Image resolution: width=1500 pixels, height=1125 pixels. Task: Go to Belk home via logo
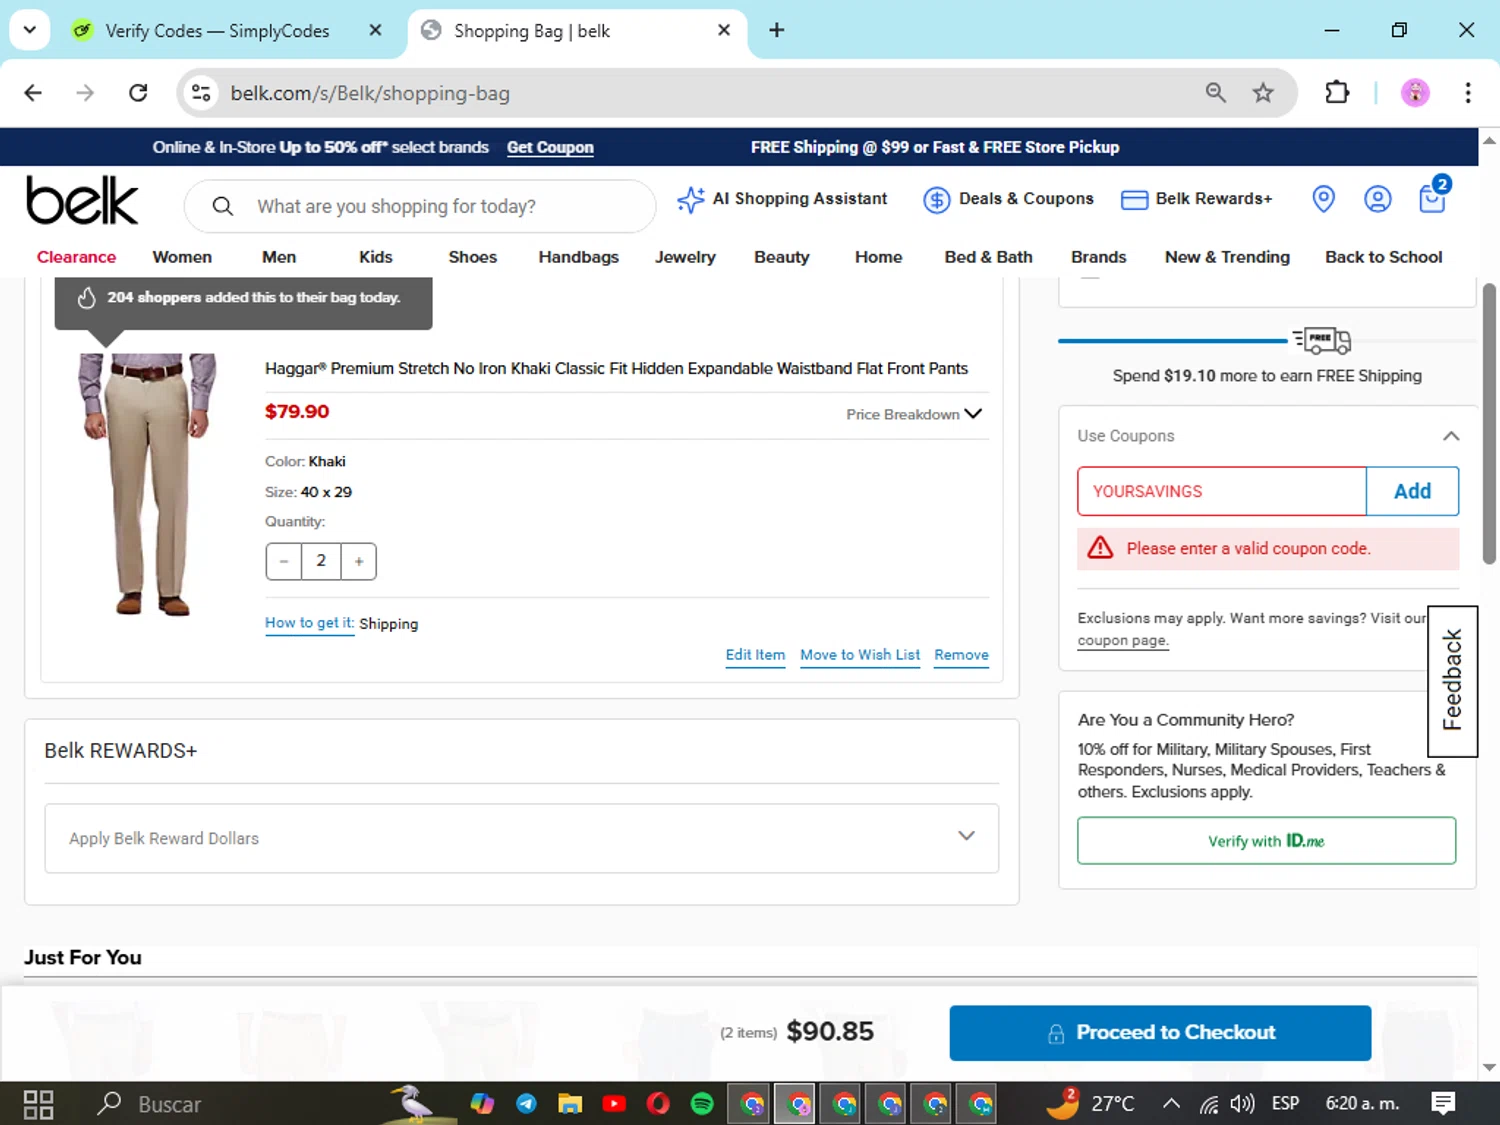(x=82, y=201)
